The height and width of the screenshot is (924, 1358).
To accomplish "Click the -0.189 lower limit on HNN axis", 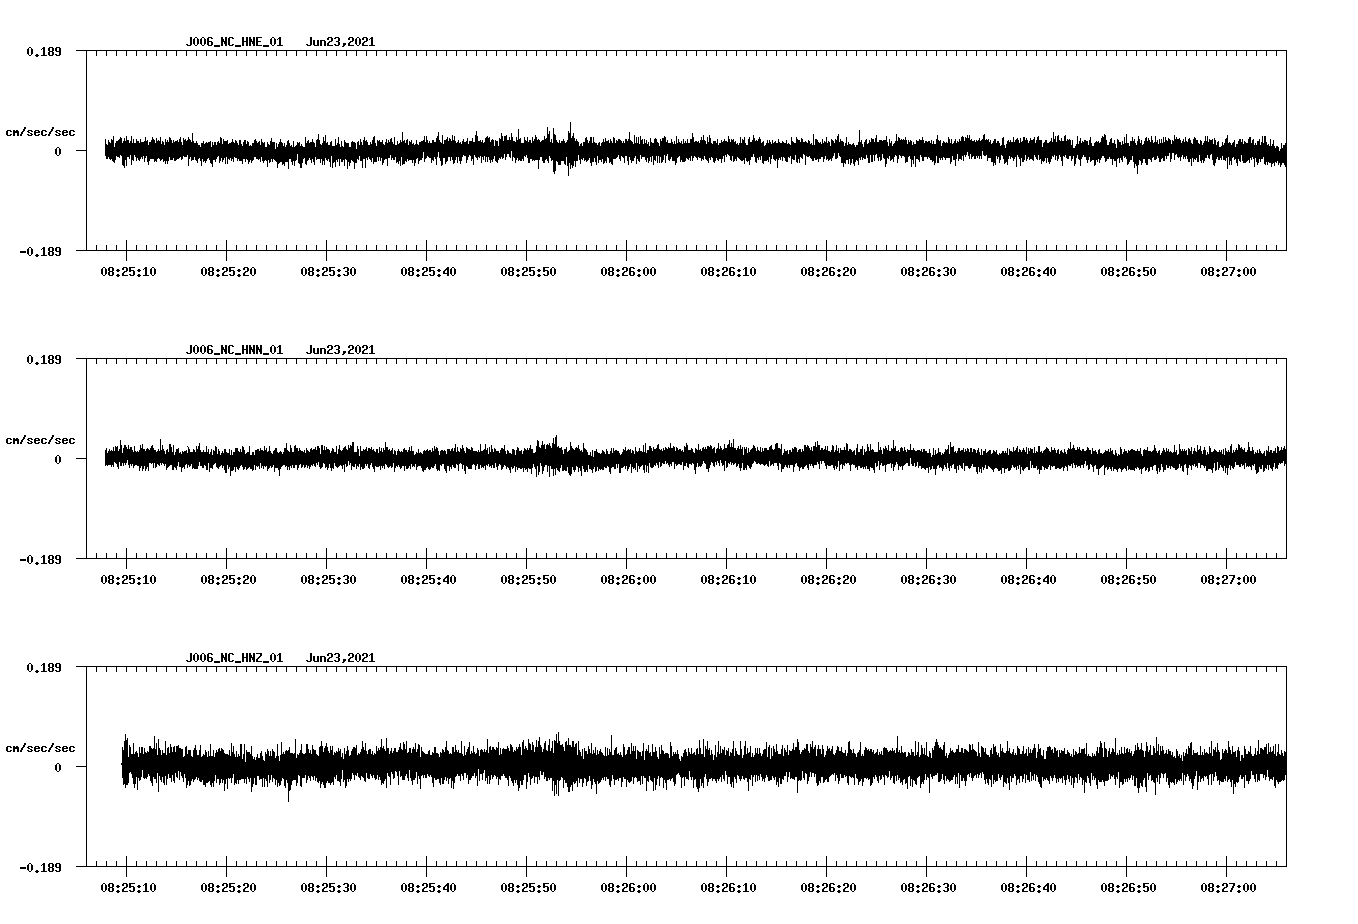I will tap(40, 559).
